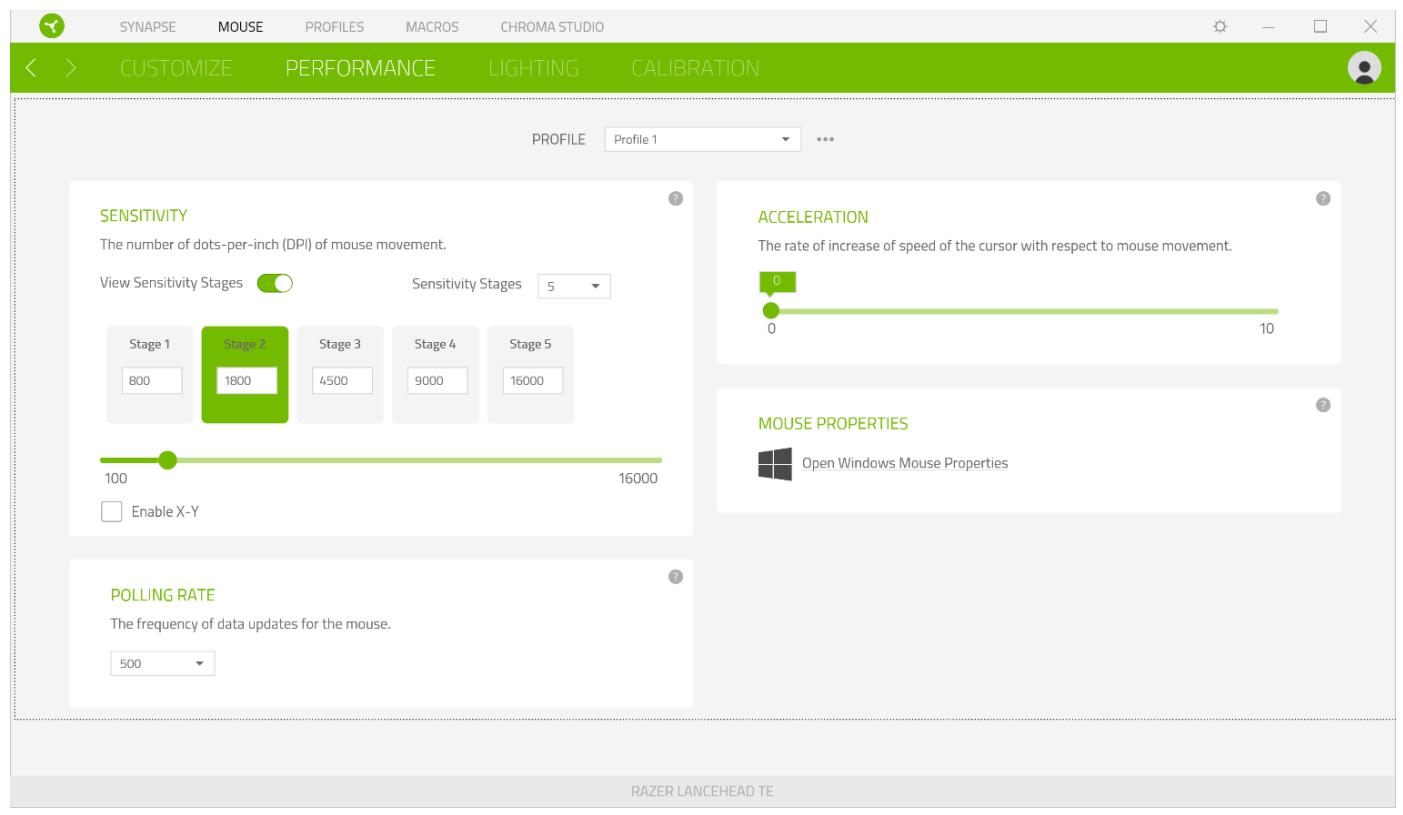Open the Customize subtab
This screenshot has height=815, width=1403.
tap(177, 69)
